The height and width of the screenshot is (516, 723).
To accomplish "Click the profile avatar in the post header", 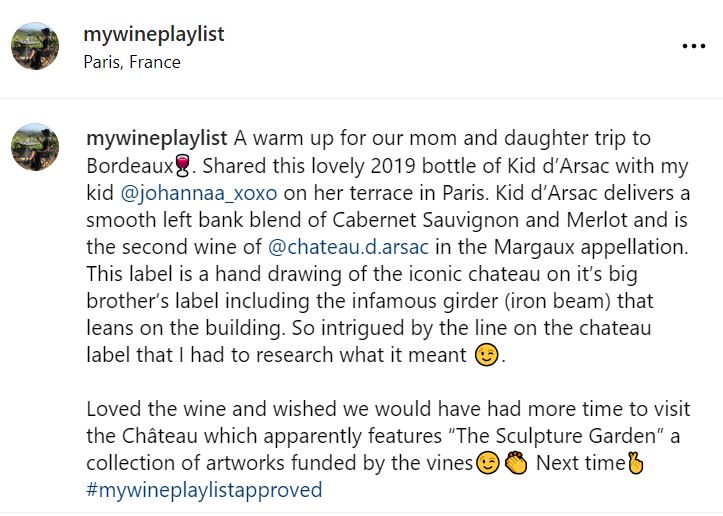I will pyautogui.click(x=34, y=46).
